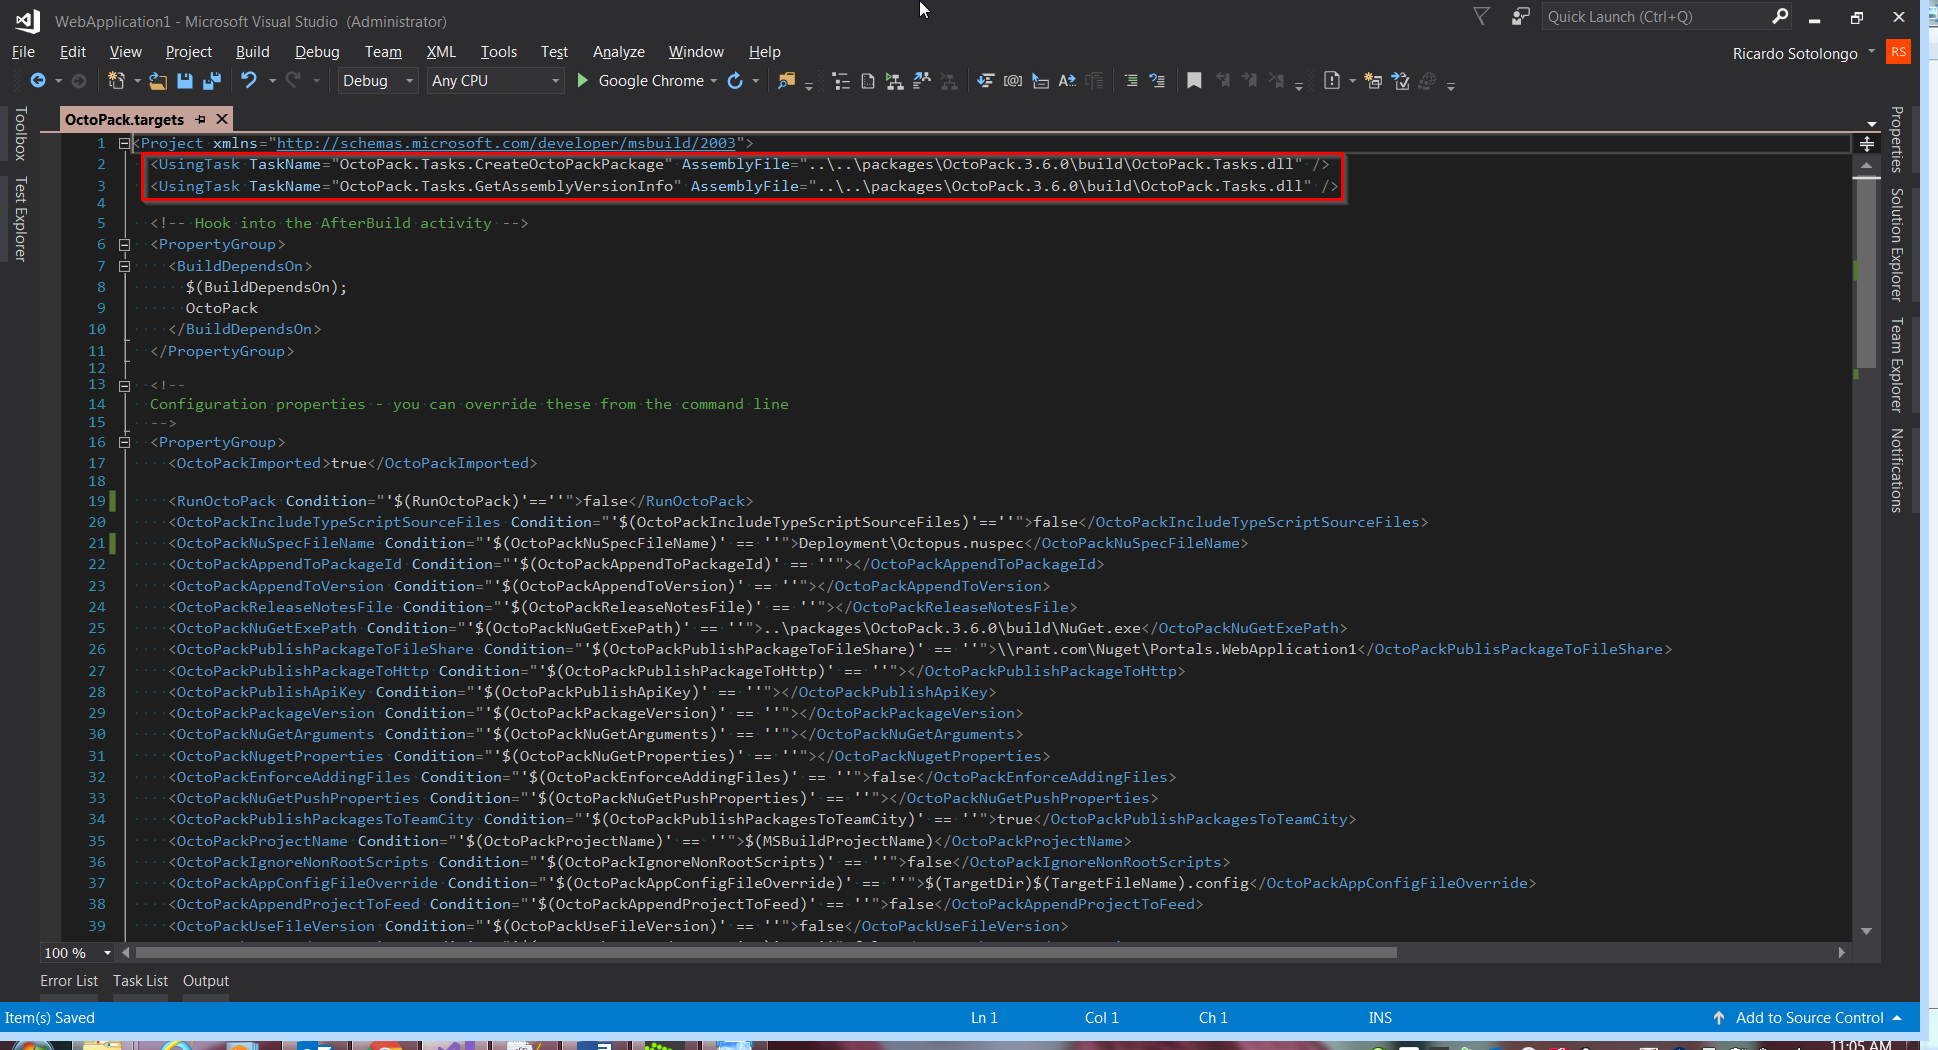
Task: Click the Quick Launch magnifier icon
Action: [1780, 16]
